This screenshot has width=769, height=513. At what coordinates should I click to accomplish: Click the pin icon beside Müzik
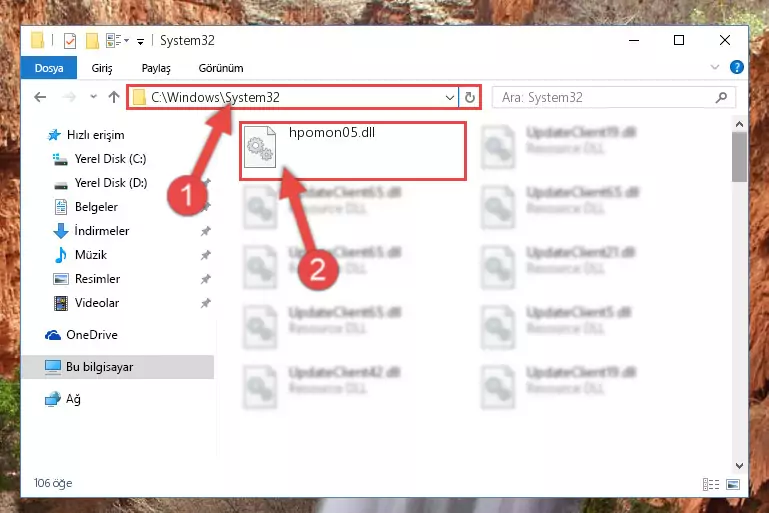coord(205,255)
